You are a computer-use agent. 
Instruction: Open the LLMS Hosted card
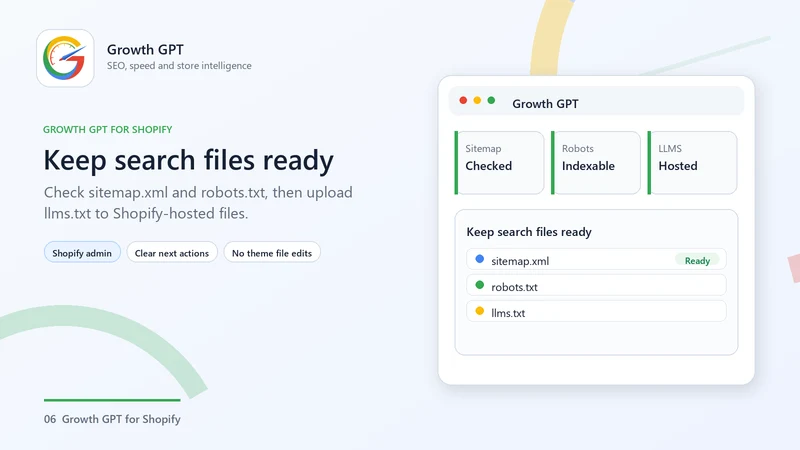click(692, 163)
